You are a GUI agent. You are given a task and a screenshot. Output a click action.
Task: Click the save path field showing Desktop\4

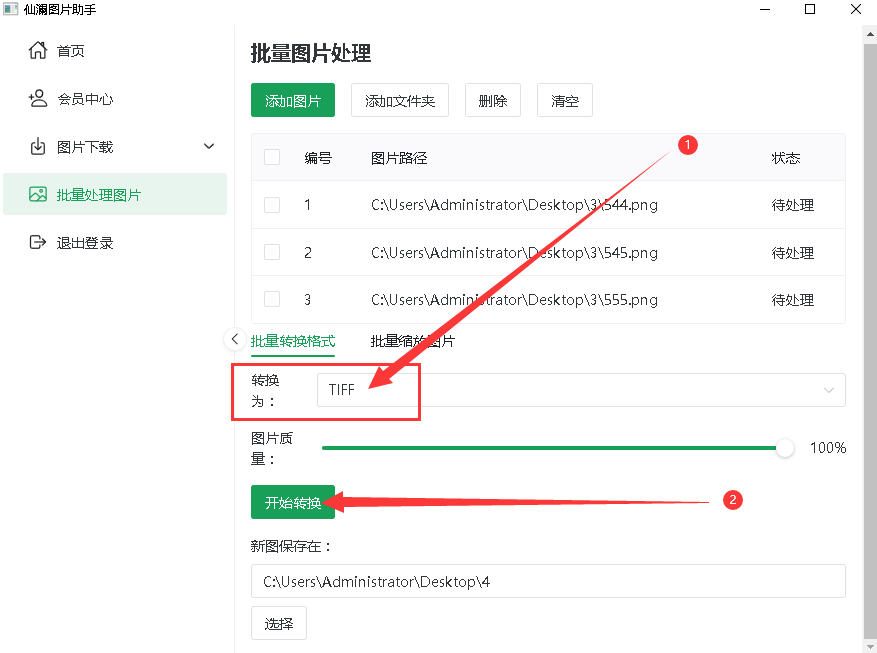coord(548,581)
